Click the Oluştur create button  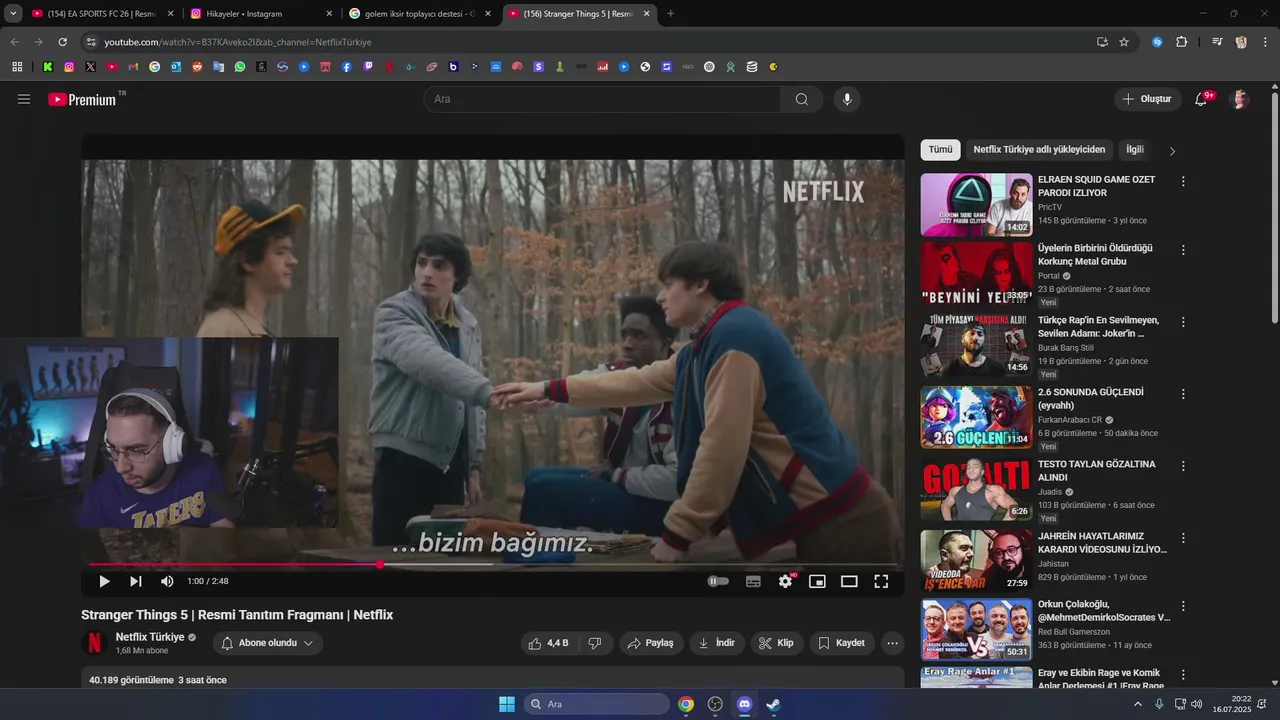(1147, 99)
